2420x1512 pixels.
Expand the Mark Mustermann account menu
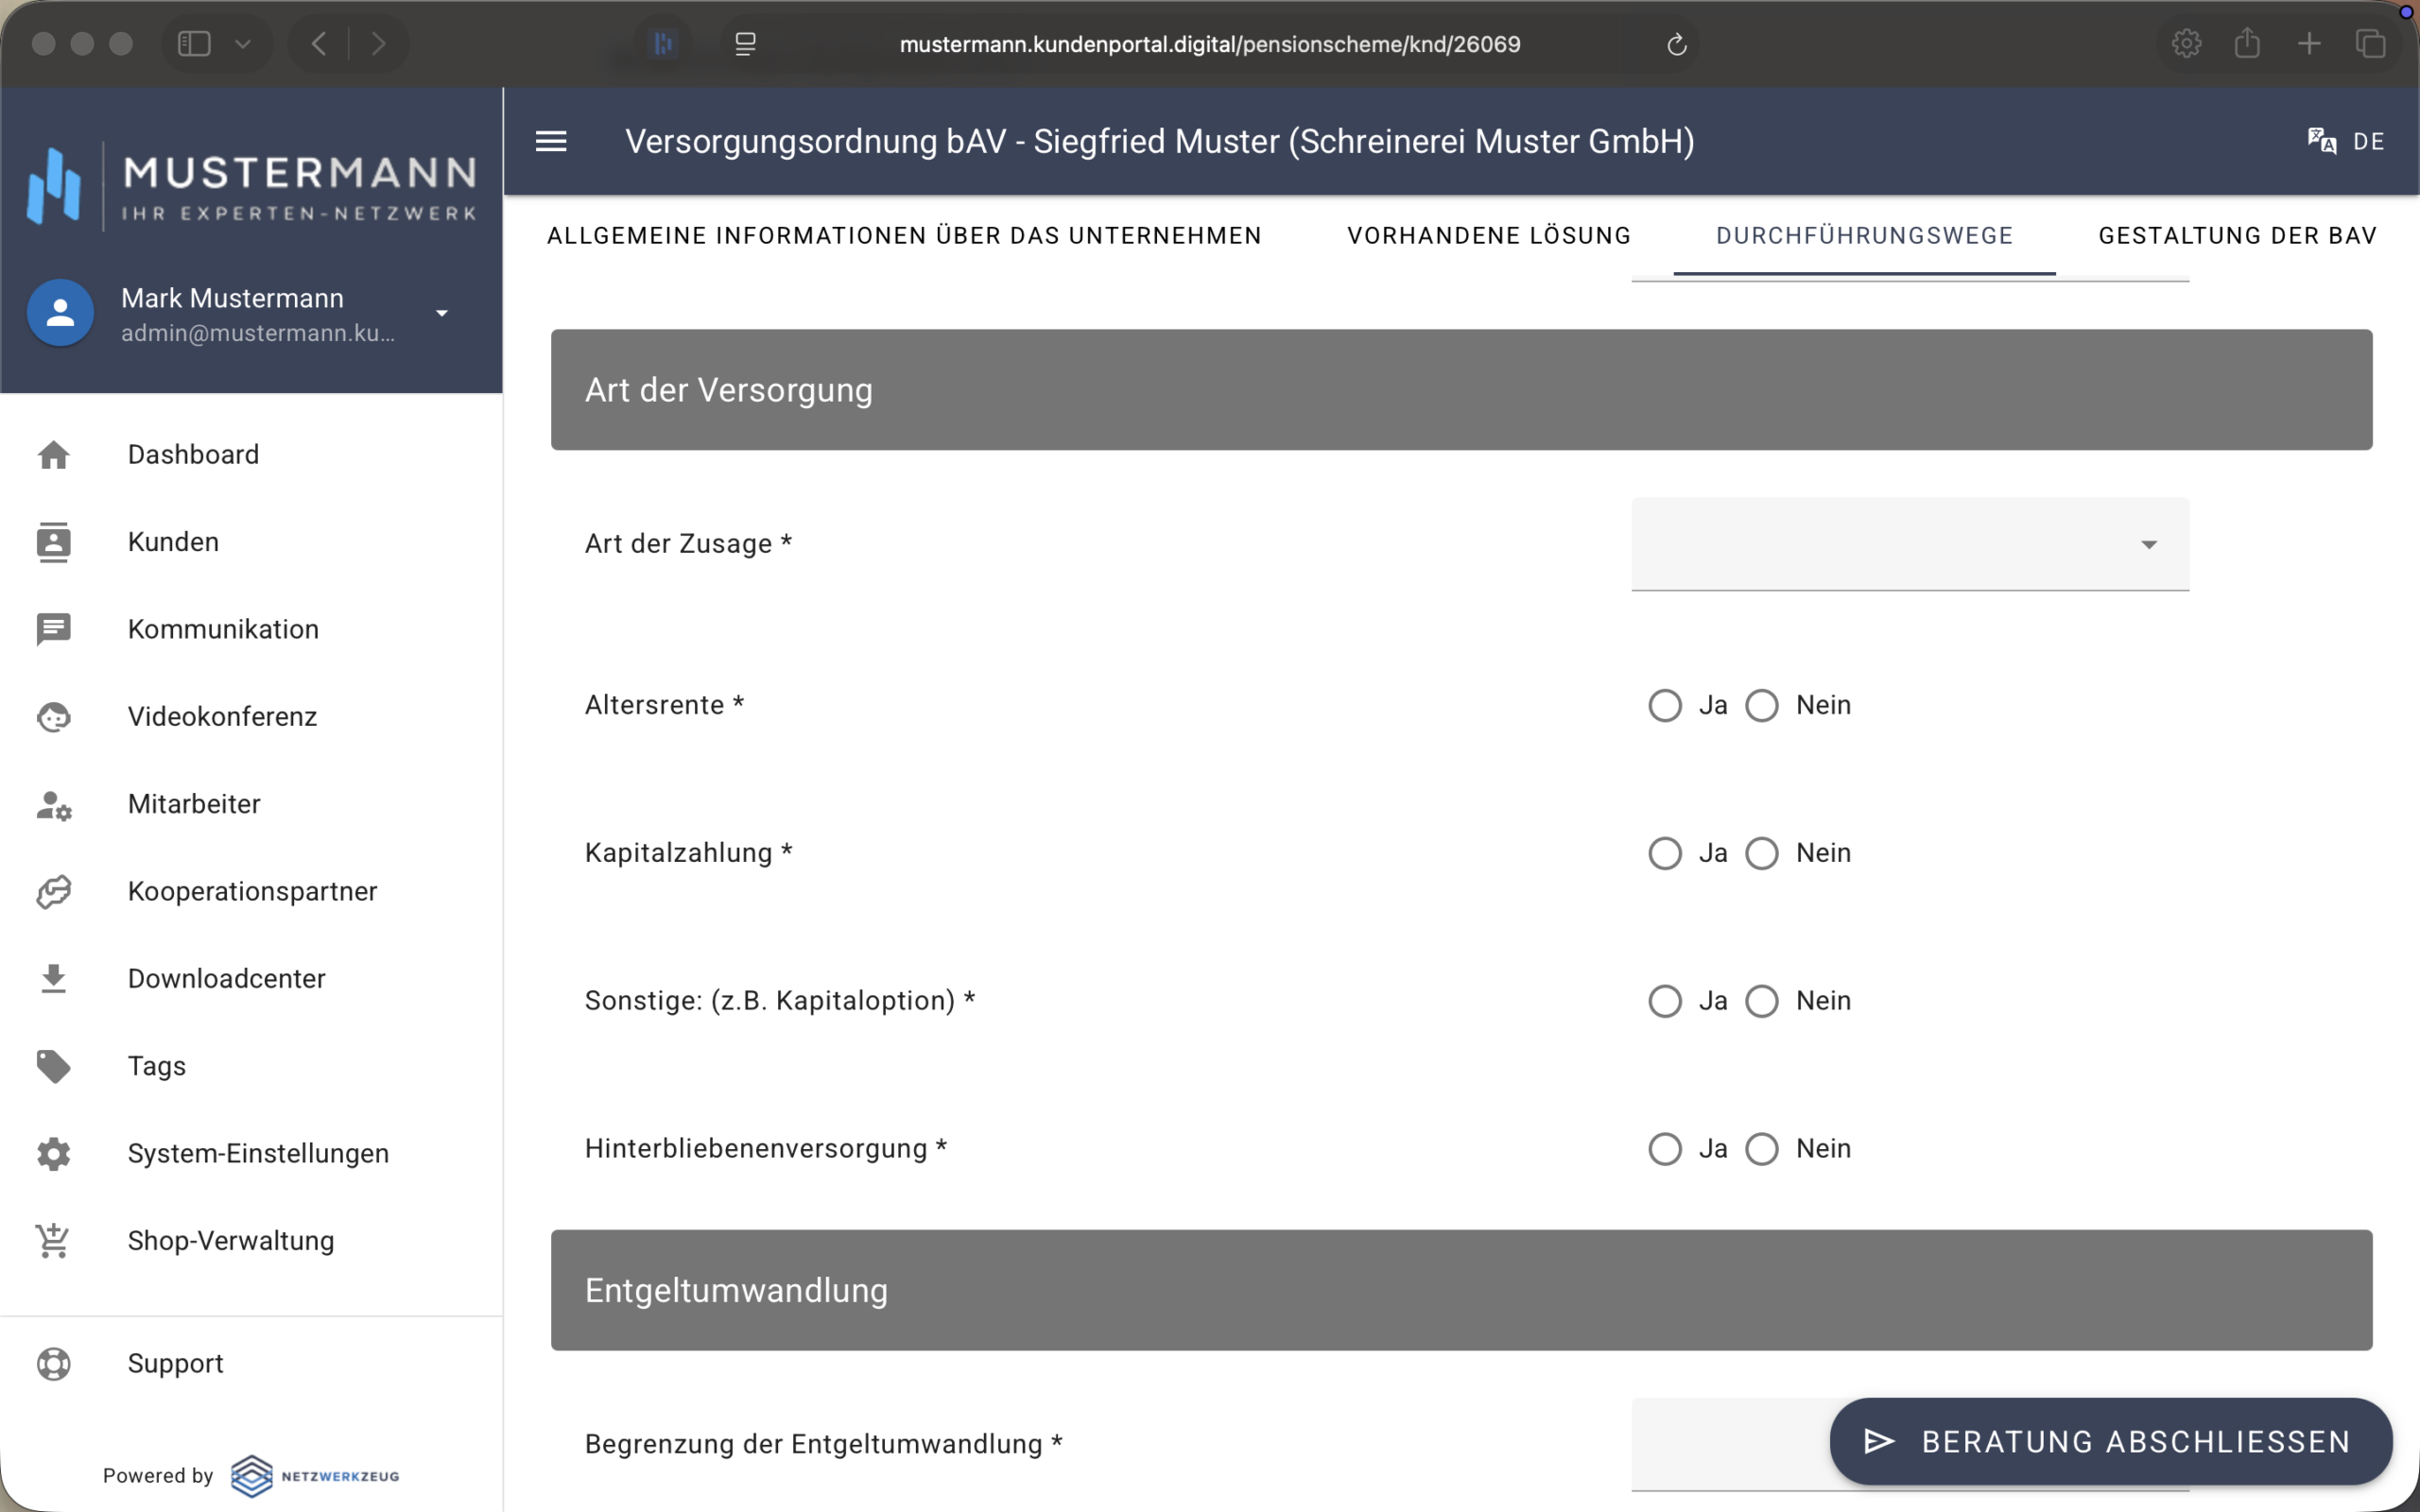tap(441, 313)
